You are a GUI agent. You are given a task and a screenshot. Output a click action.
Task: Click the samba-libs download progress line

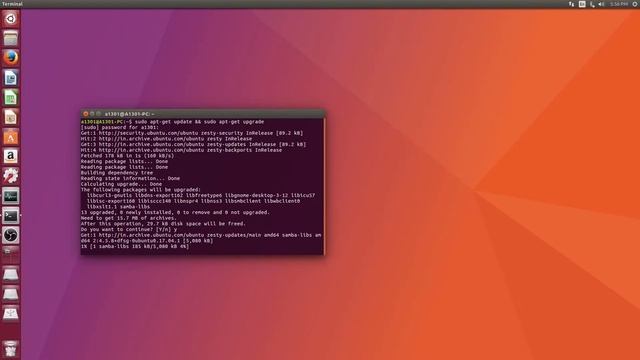[135, 247]
